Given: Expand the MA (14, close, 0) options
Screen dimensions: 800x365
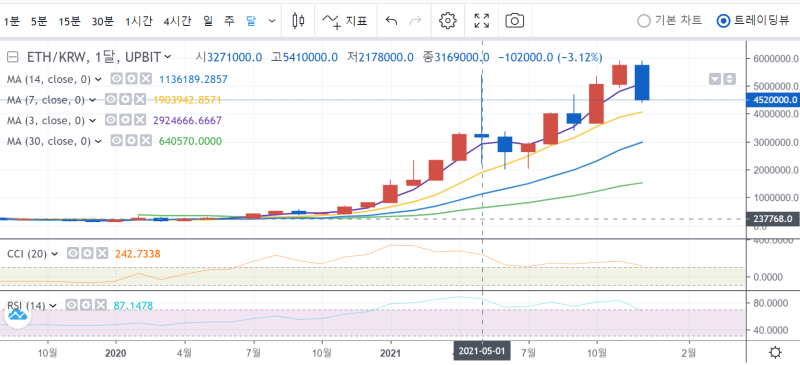Looking at the screenshot, I should coord(99,79).
